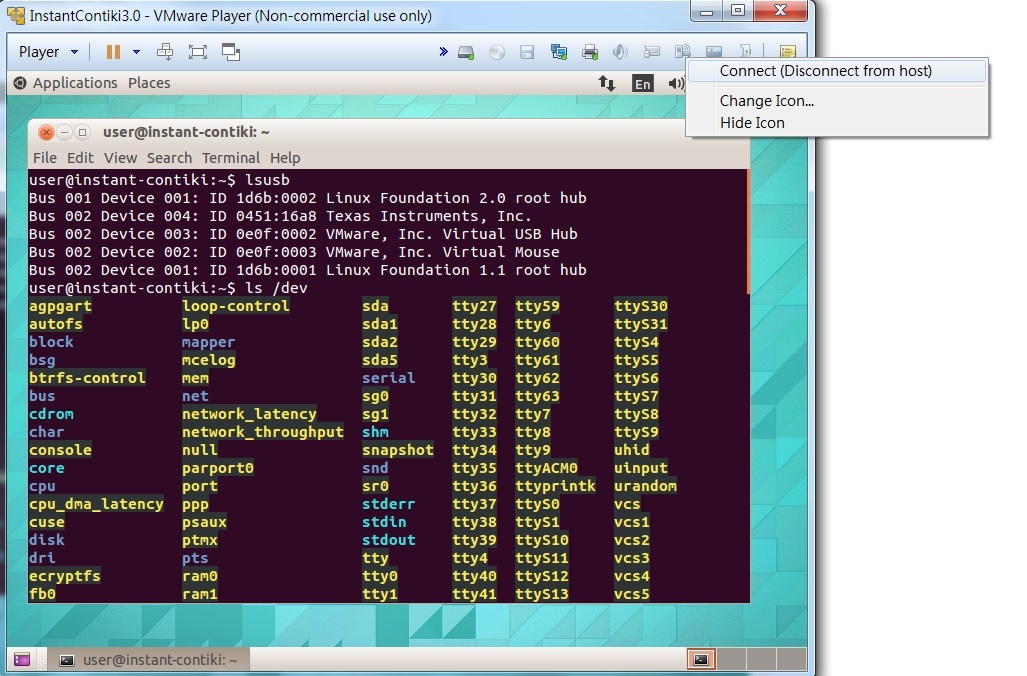Enter VMware full screen mode
Viewport: 1027px width, 676px height.
pyautogui.click(x=198, y=52)
